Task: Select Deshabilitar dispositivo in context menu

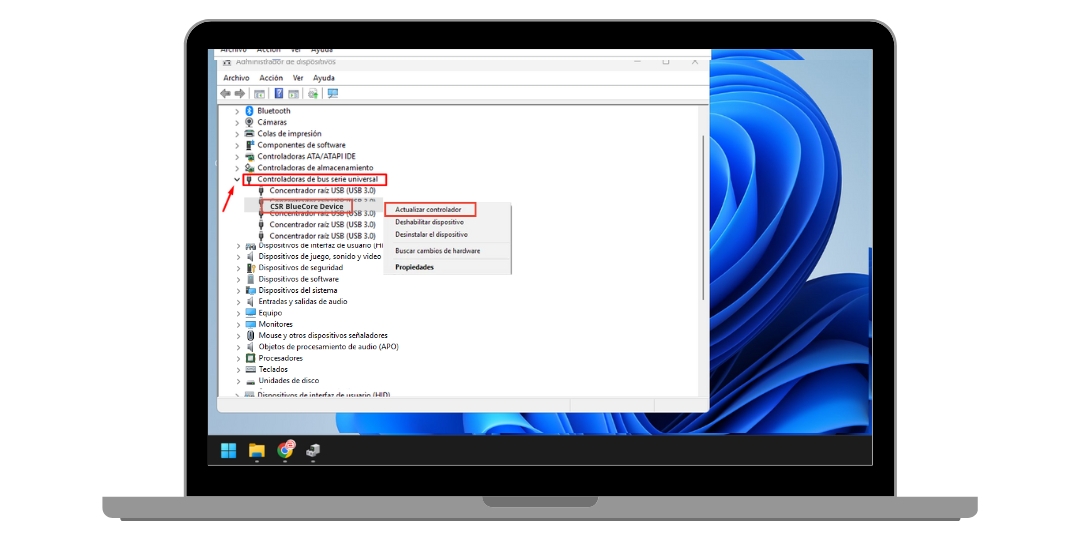Action: [x=429, y=222]
